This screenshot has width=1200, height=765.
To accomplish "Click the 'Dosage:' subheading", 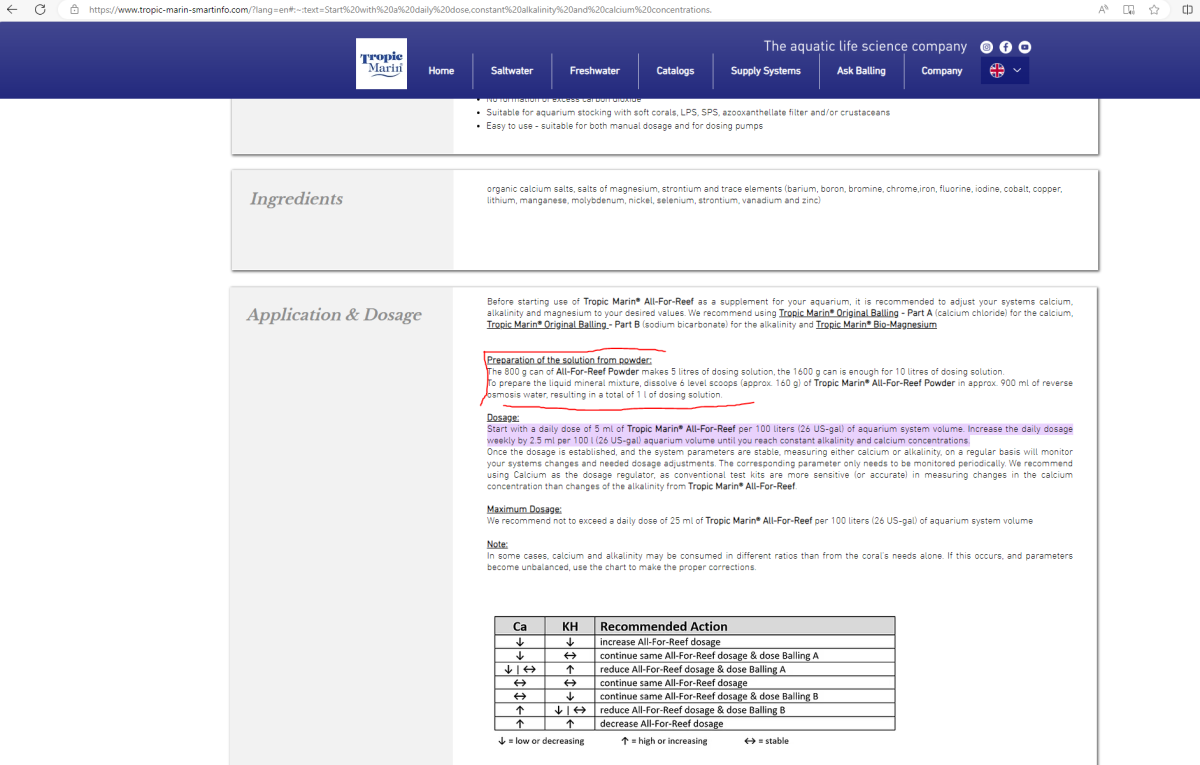I will pos(503,417).
